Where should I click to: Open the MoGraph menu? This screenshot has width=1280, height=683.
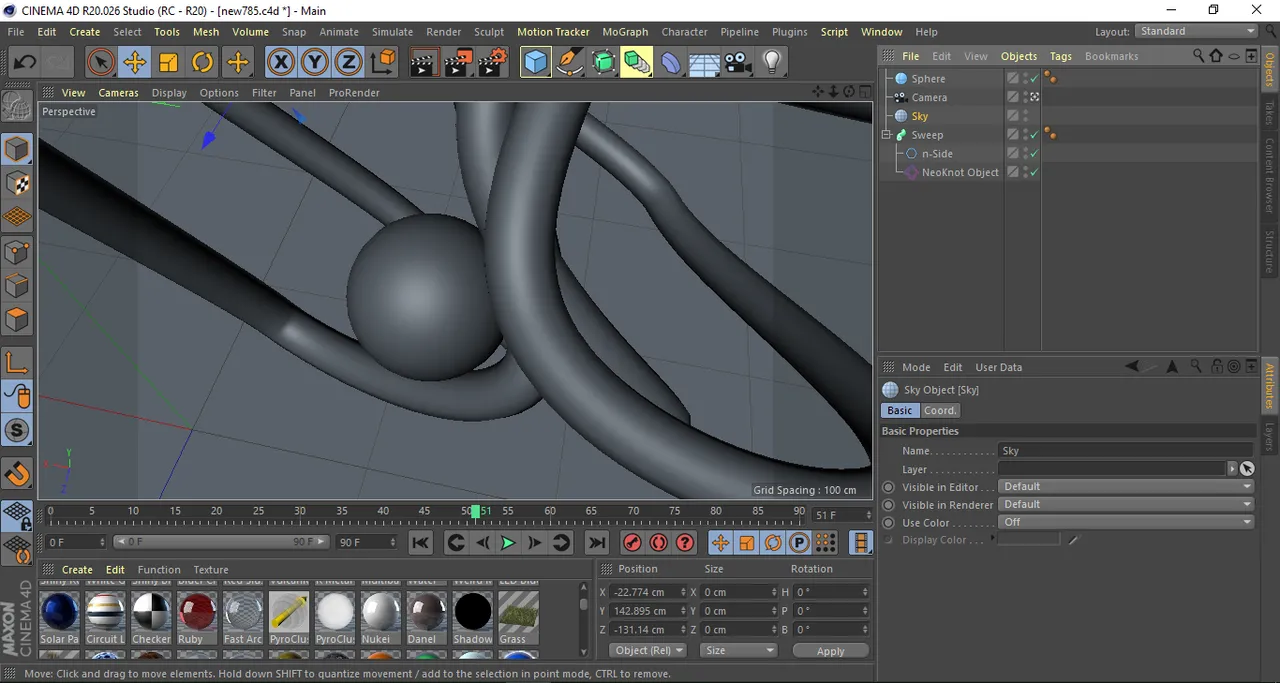pyautogui.click(x=625, y=32)
